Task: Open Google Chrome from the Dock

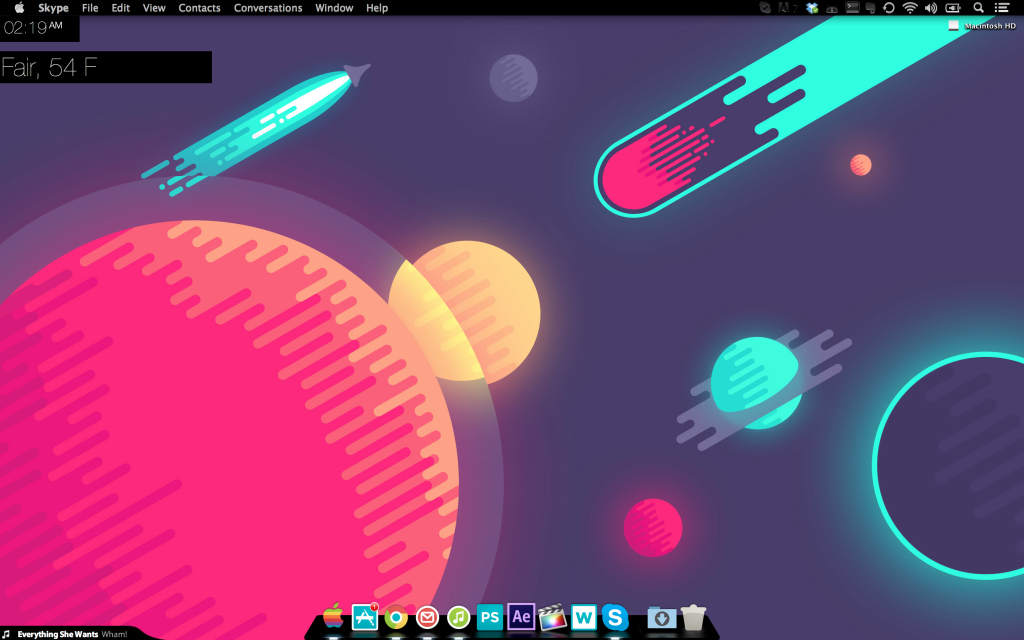Action: click(x=396, y=617)
